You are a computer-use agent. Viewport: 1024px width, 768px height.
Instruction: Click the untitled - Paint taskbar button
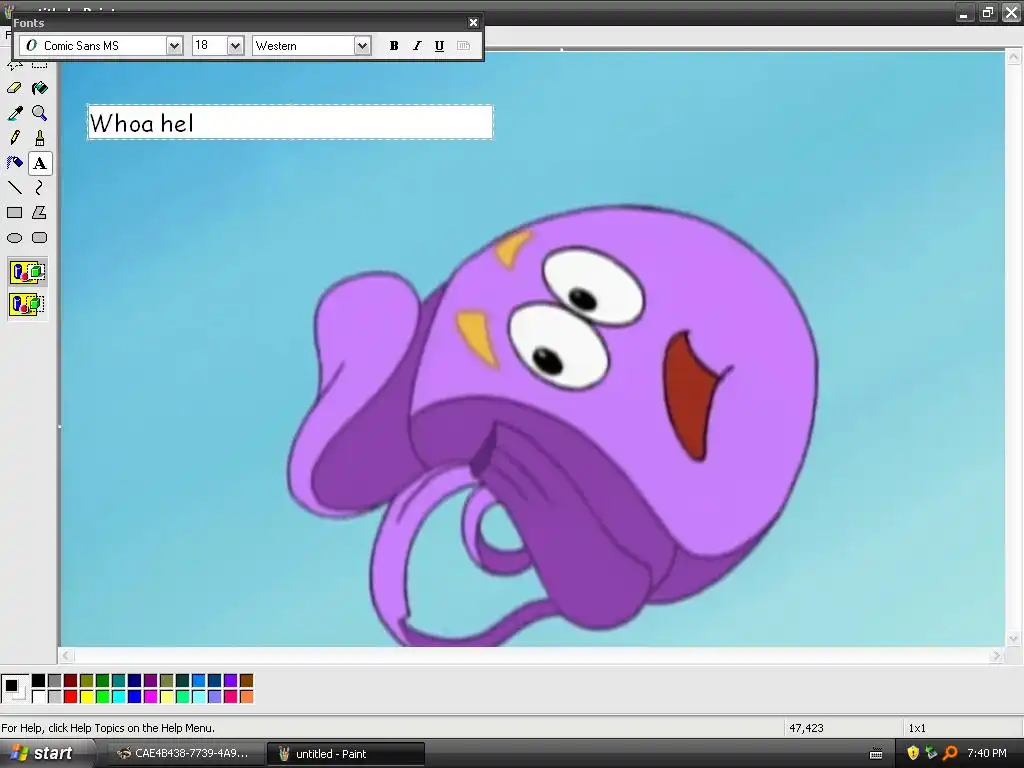pos(346,754)
